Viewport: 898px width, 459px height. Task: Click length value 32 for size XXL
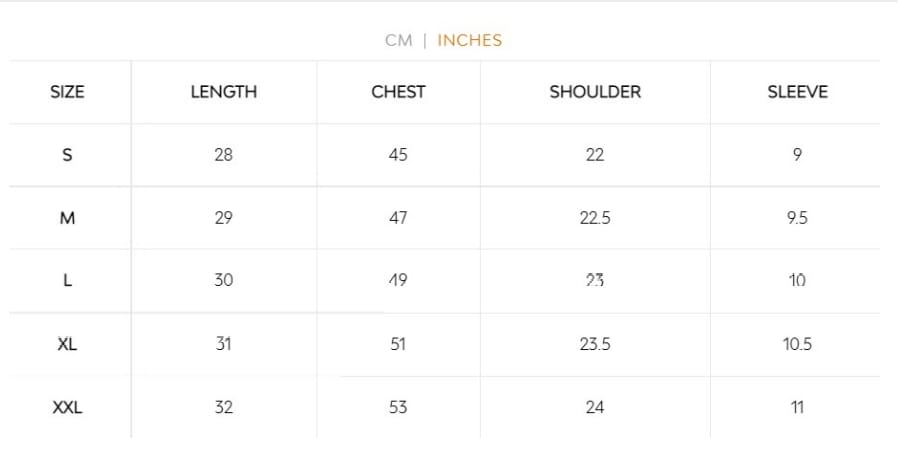(224, 407)
